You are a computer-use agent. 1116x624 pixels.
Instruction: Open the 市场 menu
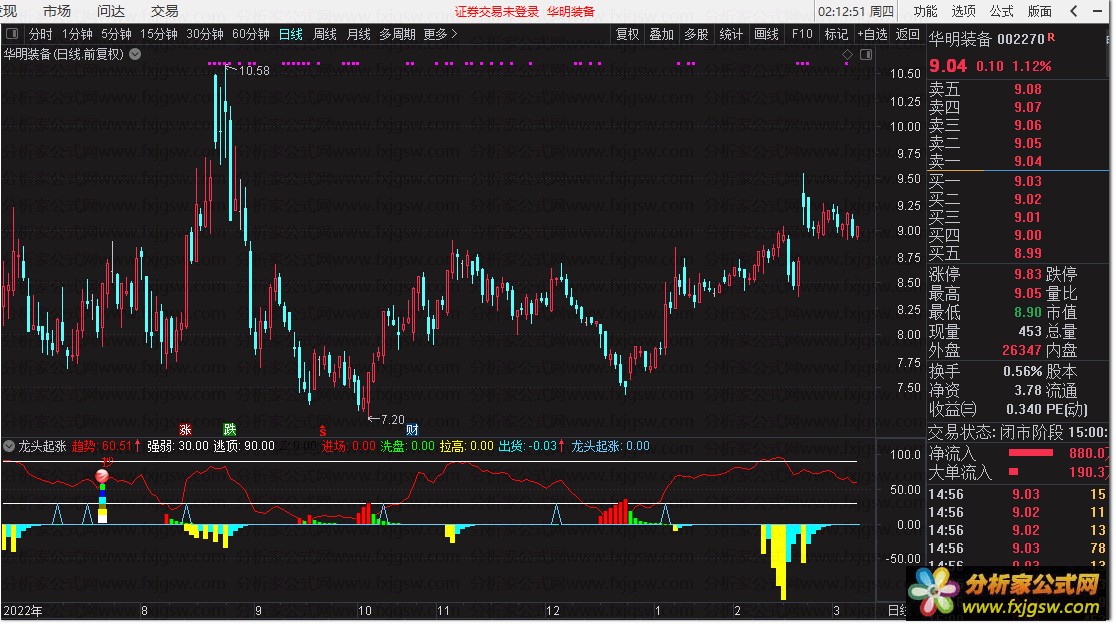pyautogui.click(x=57, y=11)
